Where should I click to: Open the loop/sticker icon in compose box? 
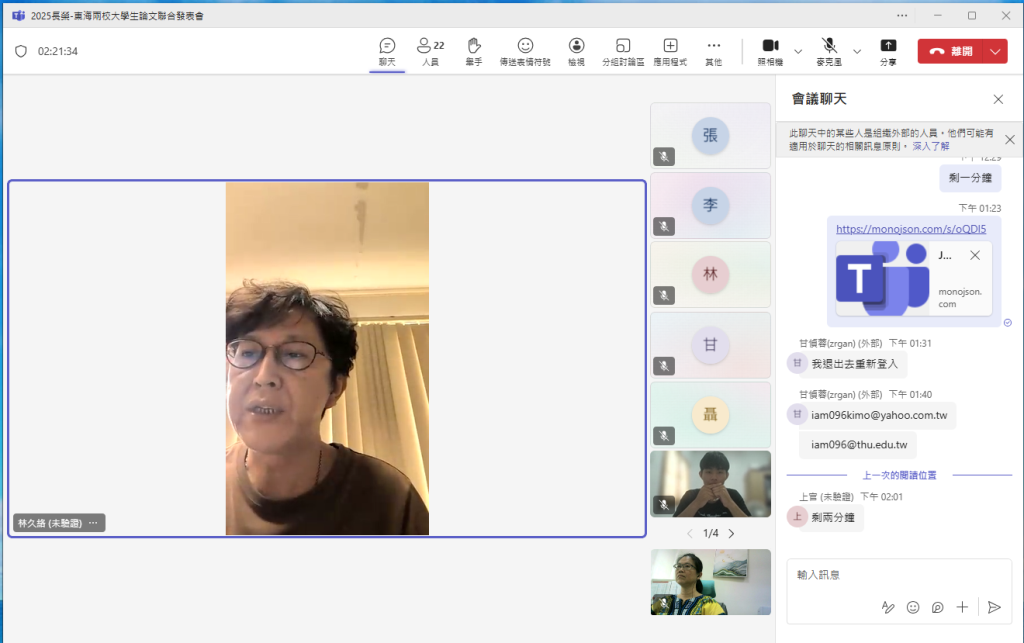tap(937, 607)
